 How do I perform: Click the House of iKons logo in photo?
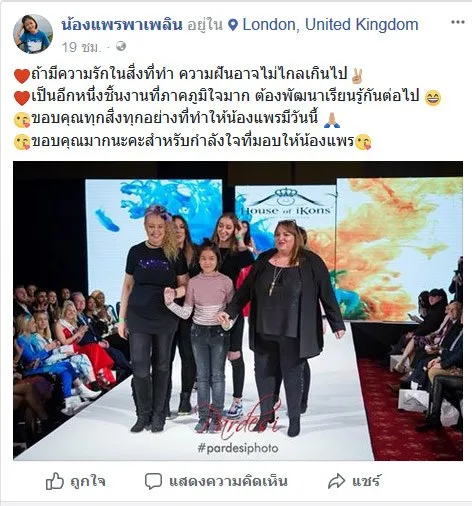[286, 202]
